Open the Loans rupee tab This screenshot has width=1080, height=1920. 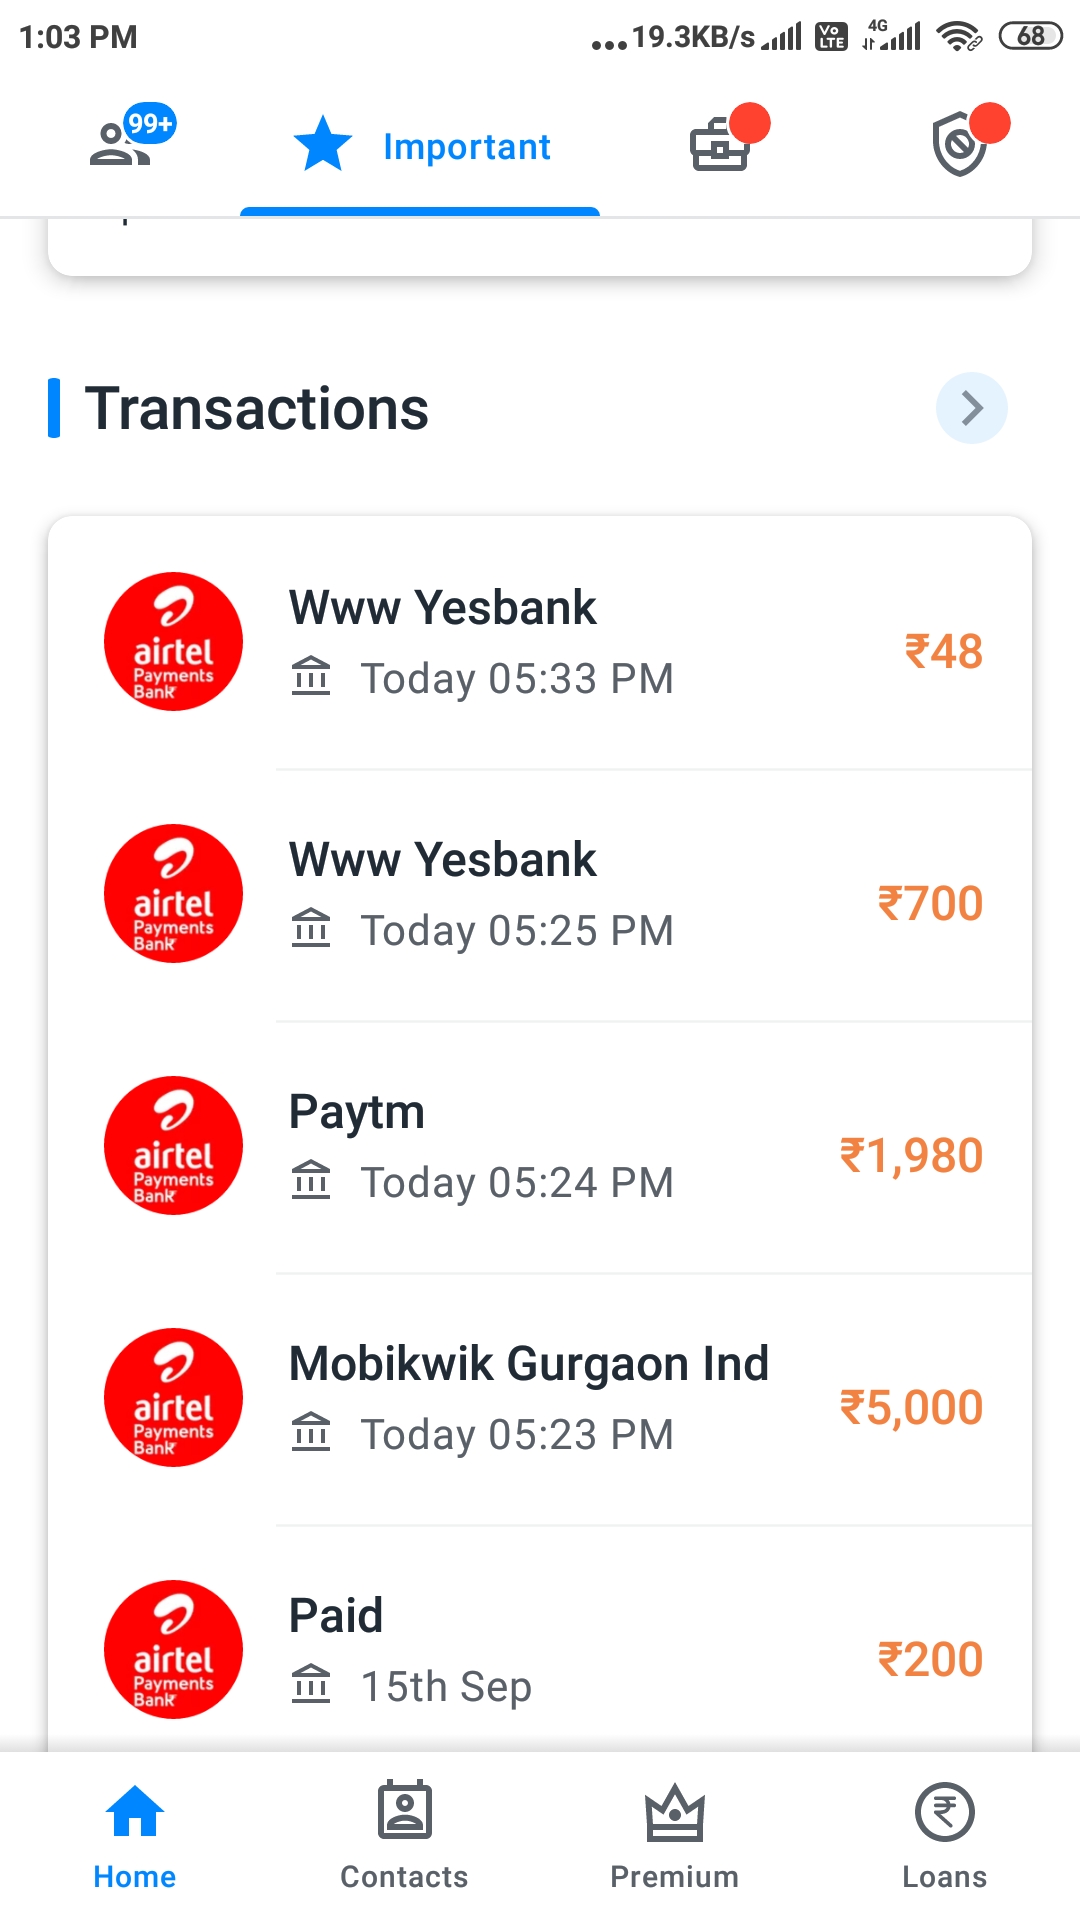click(944, 1836)
